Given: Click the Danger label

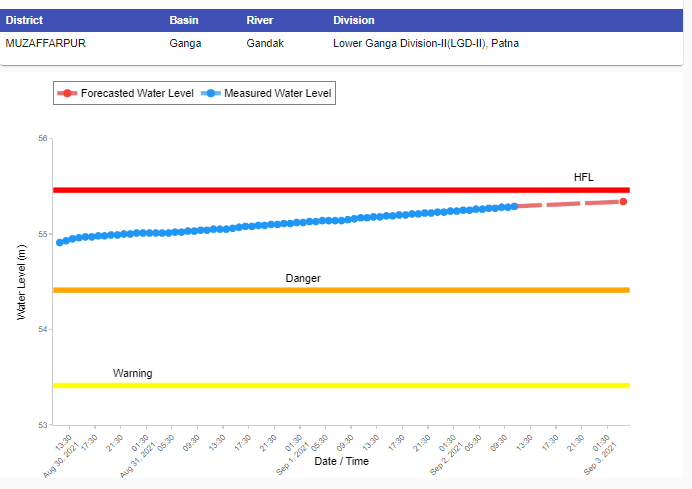Looking at the screenshot, I should click(x=303, y=278).
